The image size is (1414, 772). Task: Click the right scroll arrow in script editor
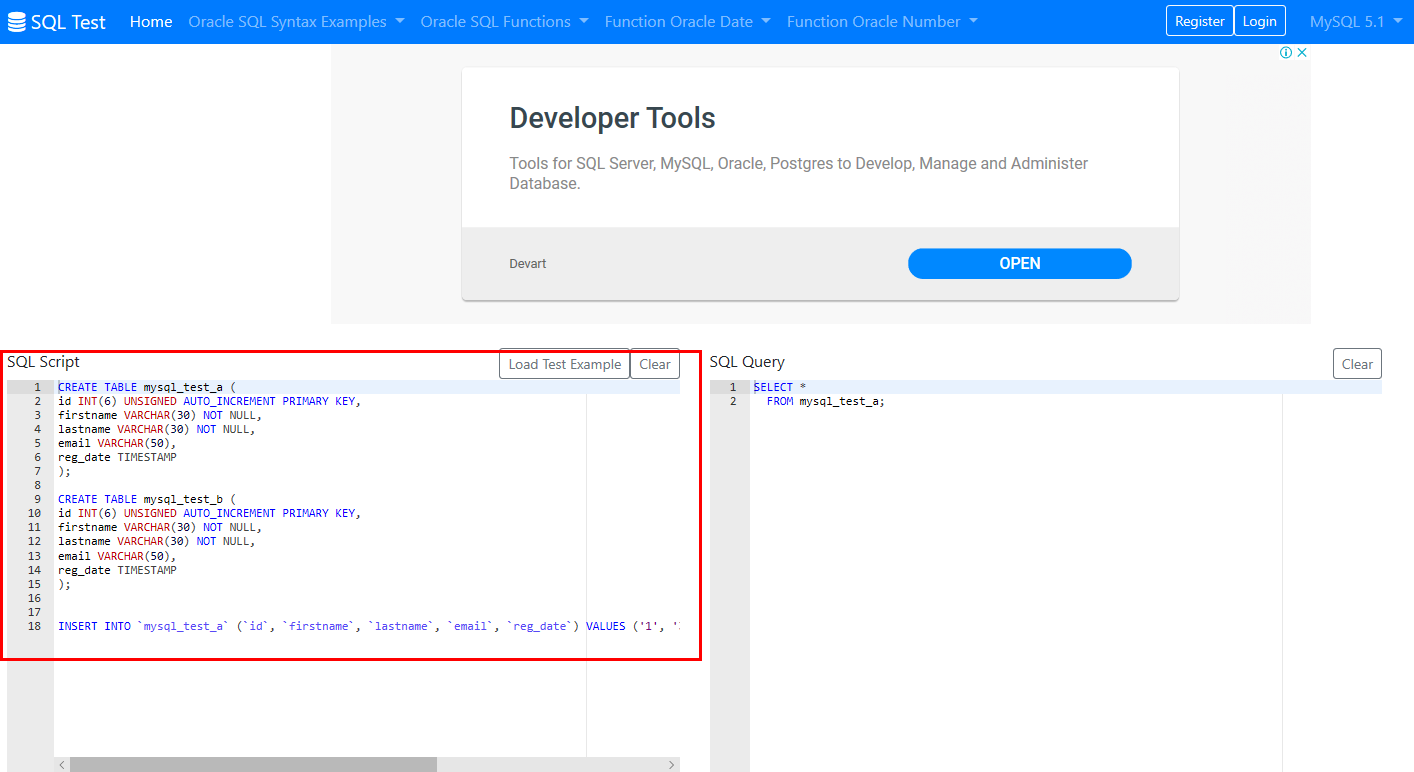point(672,764)
